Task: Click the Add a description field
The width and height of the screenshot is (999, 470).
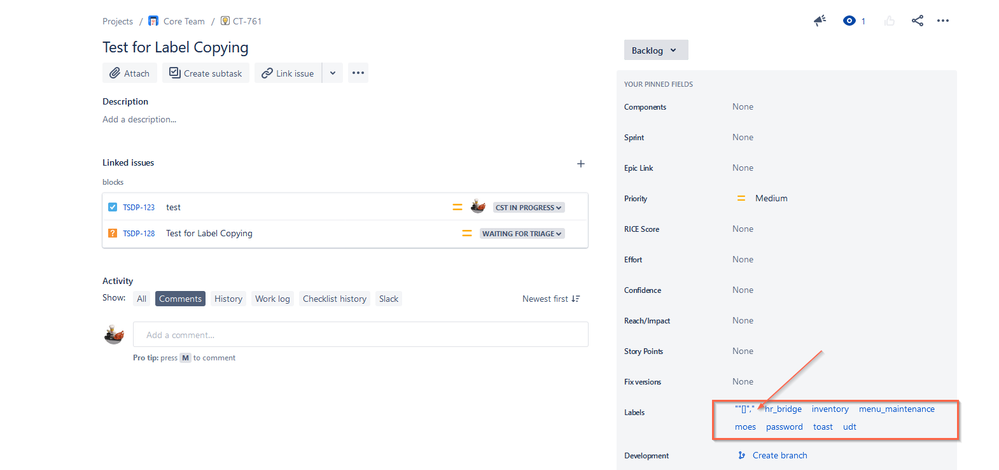Action: point(140,119)
